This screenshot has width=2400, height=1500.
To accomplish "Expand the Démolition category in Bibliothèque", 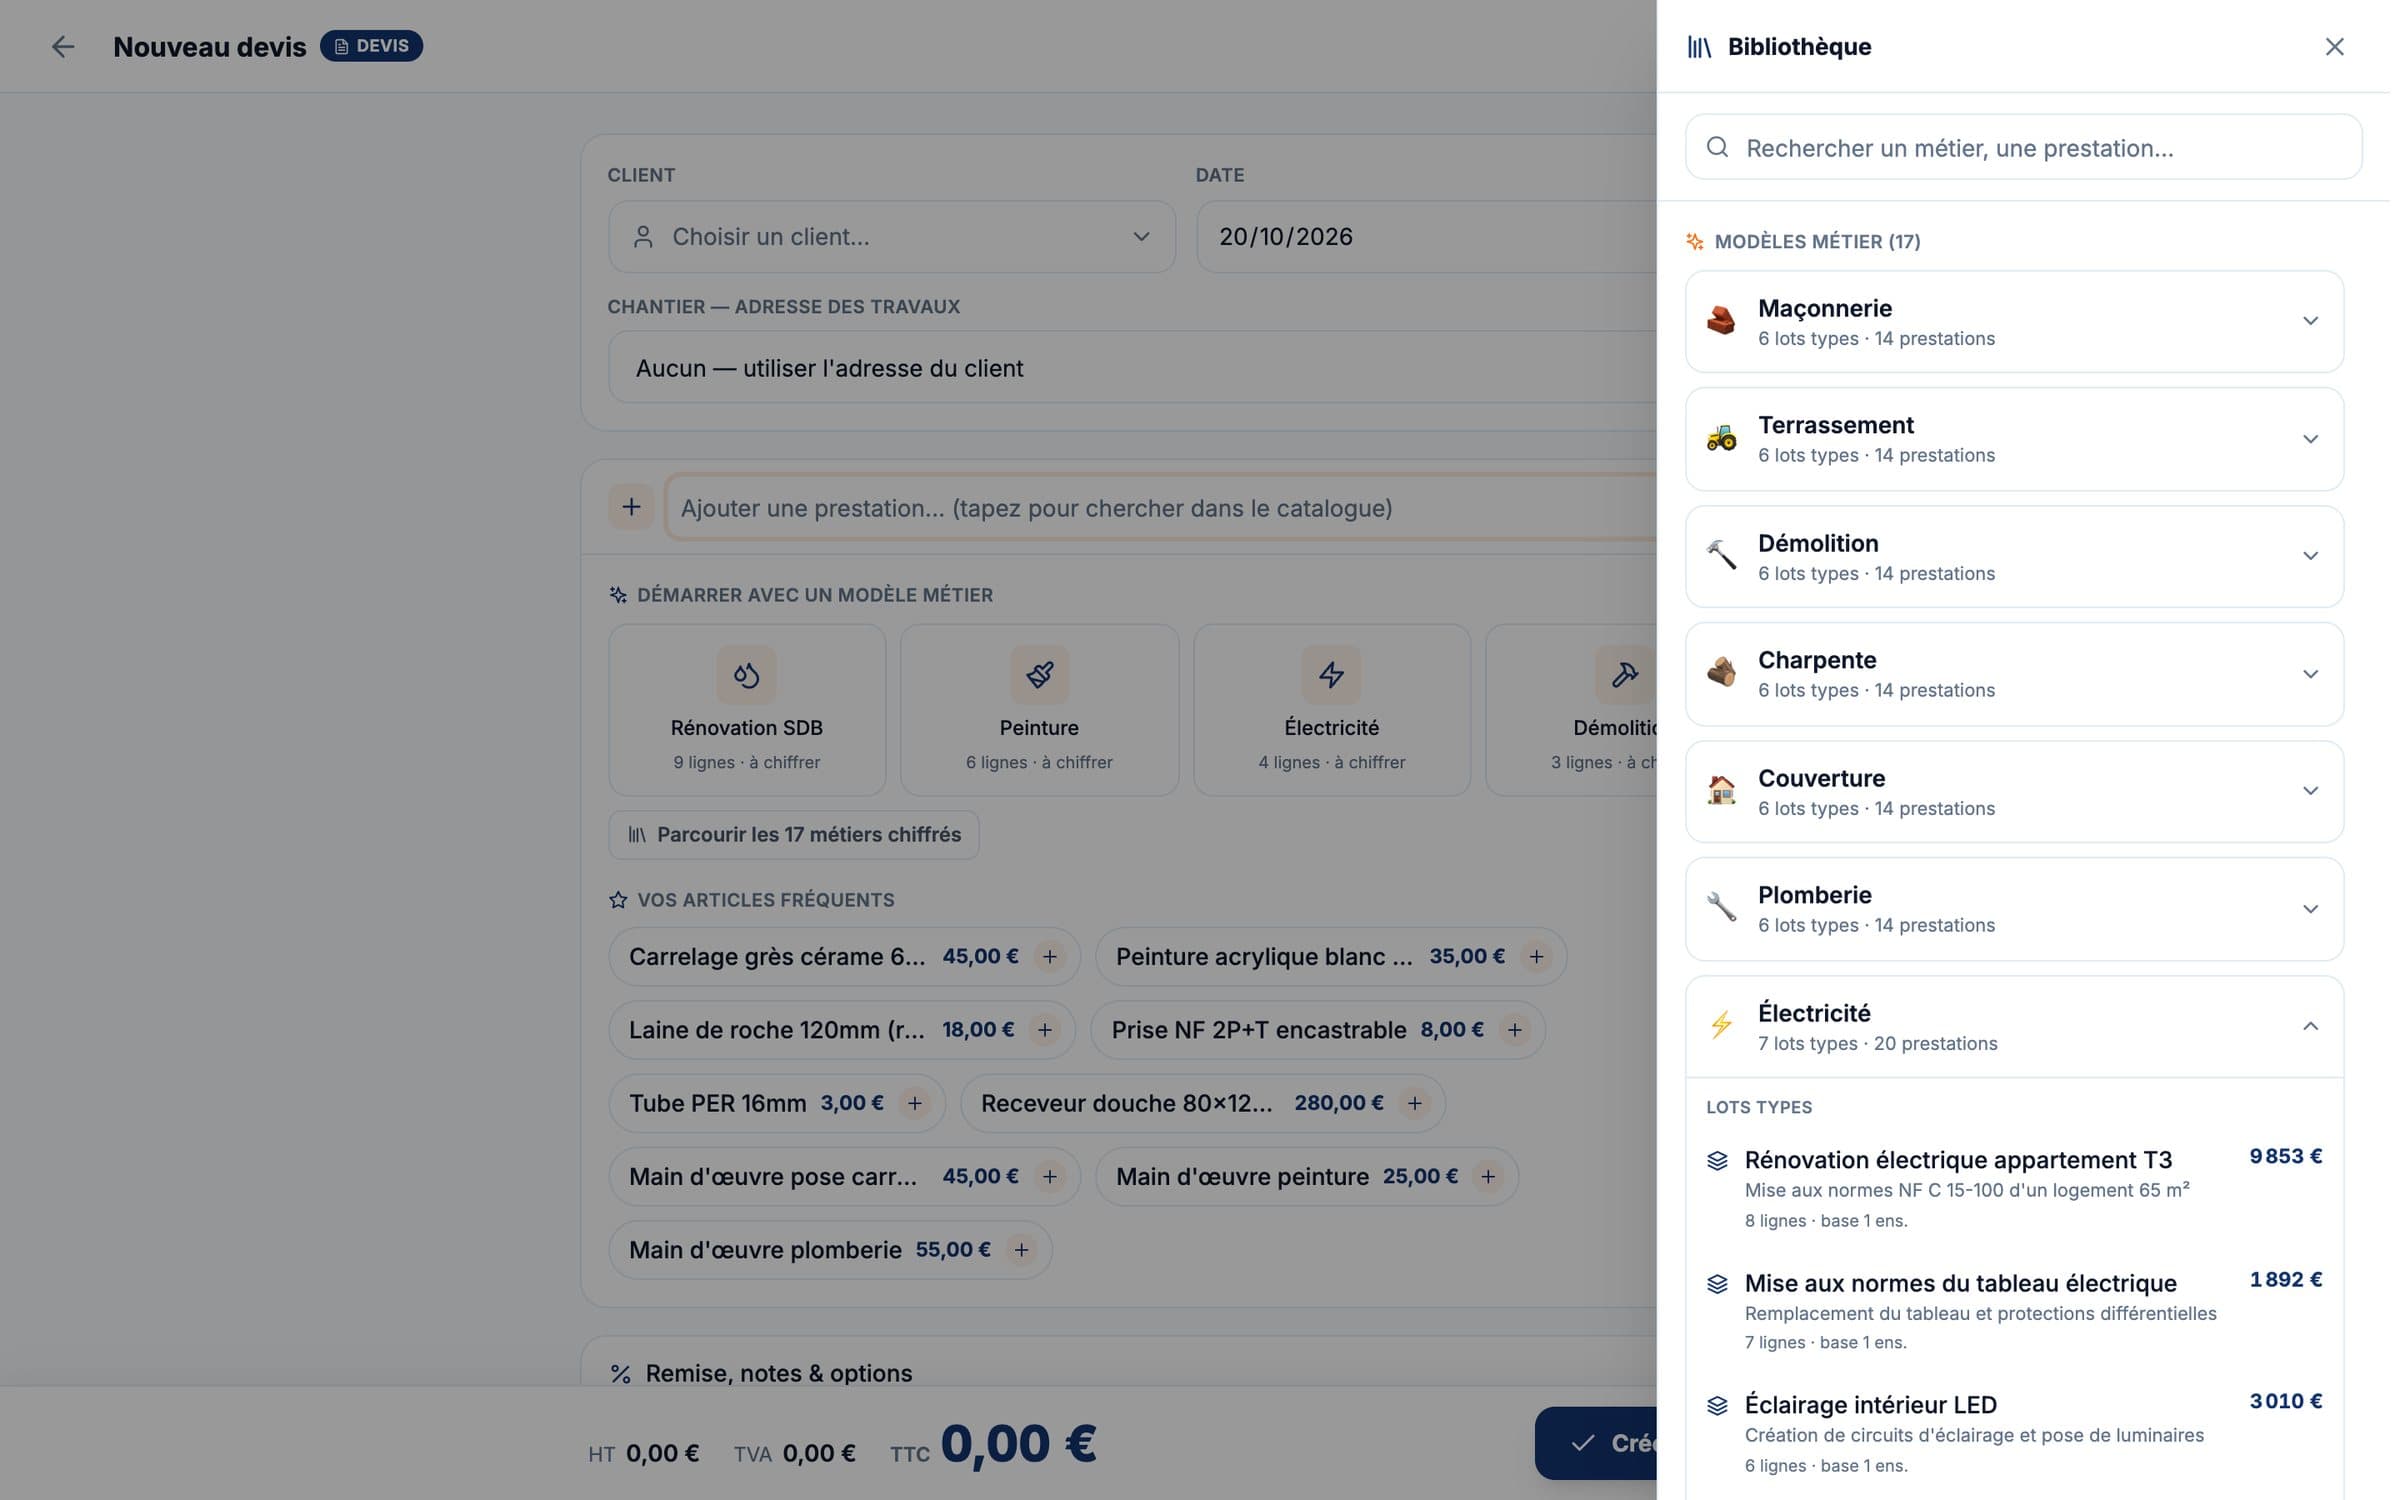I will pyautogui.click(x=2014, y=557).
